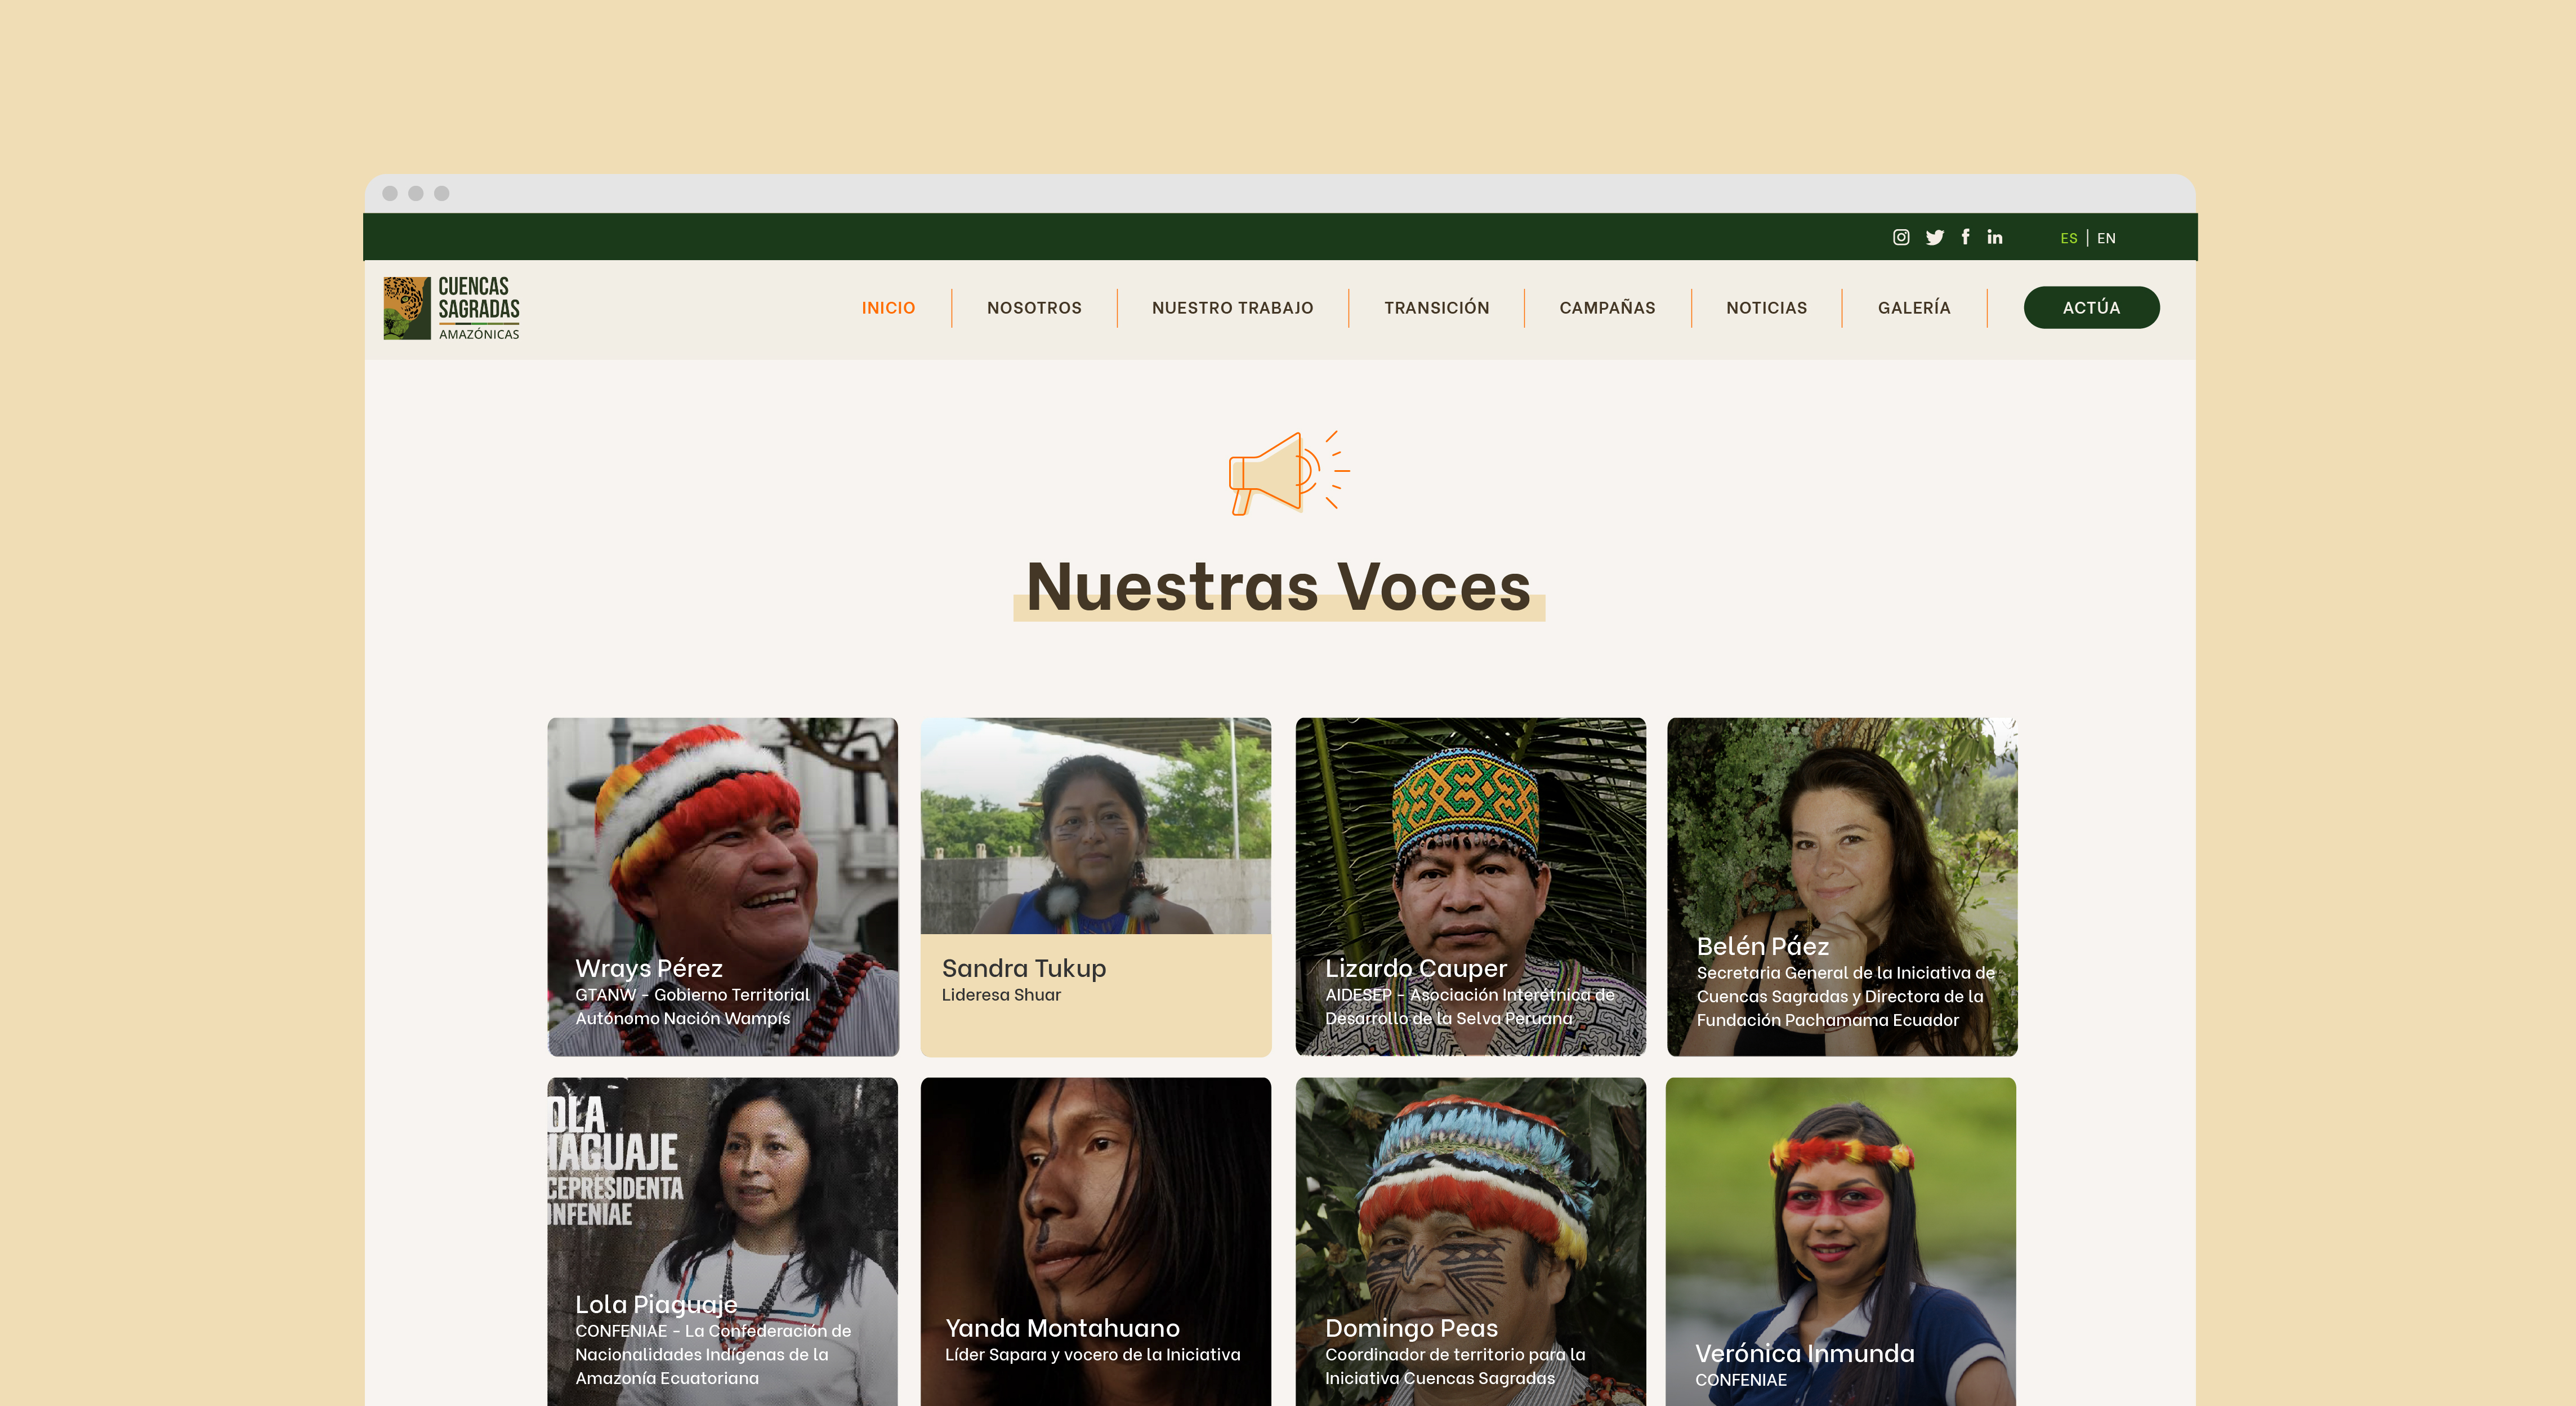Open the Campañas menu item
This screenshot has height=1406, width=2576.
coord(1607,308)
